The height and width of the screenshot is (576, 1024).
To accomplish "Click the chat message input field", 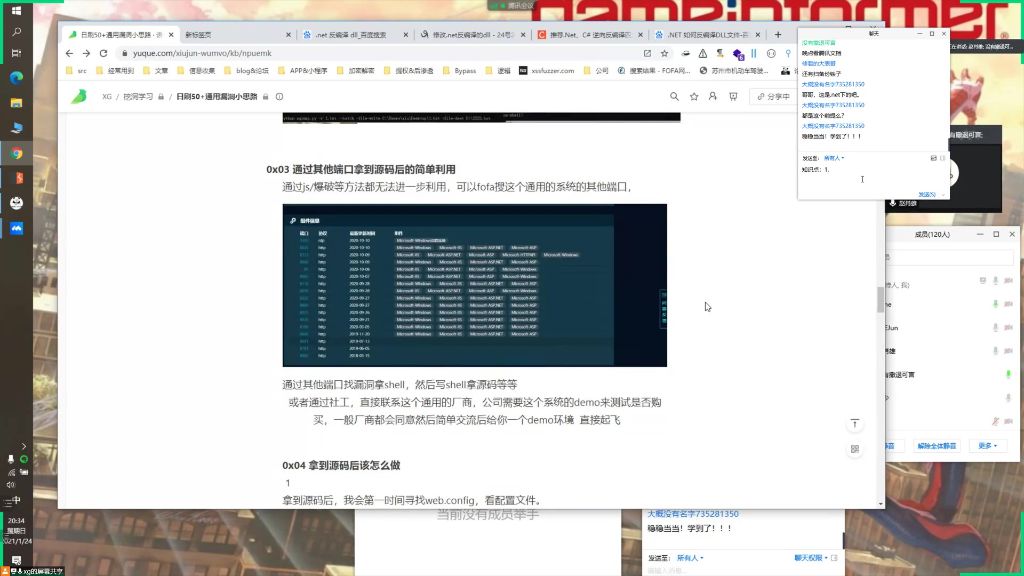I will (872, 178).
